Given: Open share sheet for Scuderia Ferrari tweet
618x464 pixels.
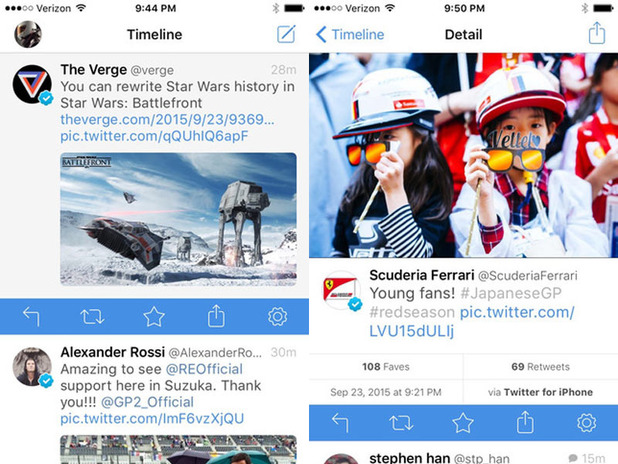Looking at the screenshot, I should pyautogui.click(x=525, y=422).
